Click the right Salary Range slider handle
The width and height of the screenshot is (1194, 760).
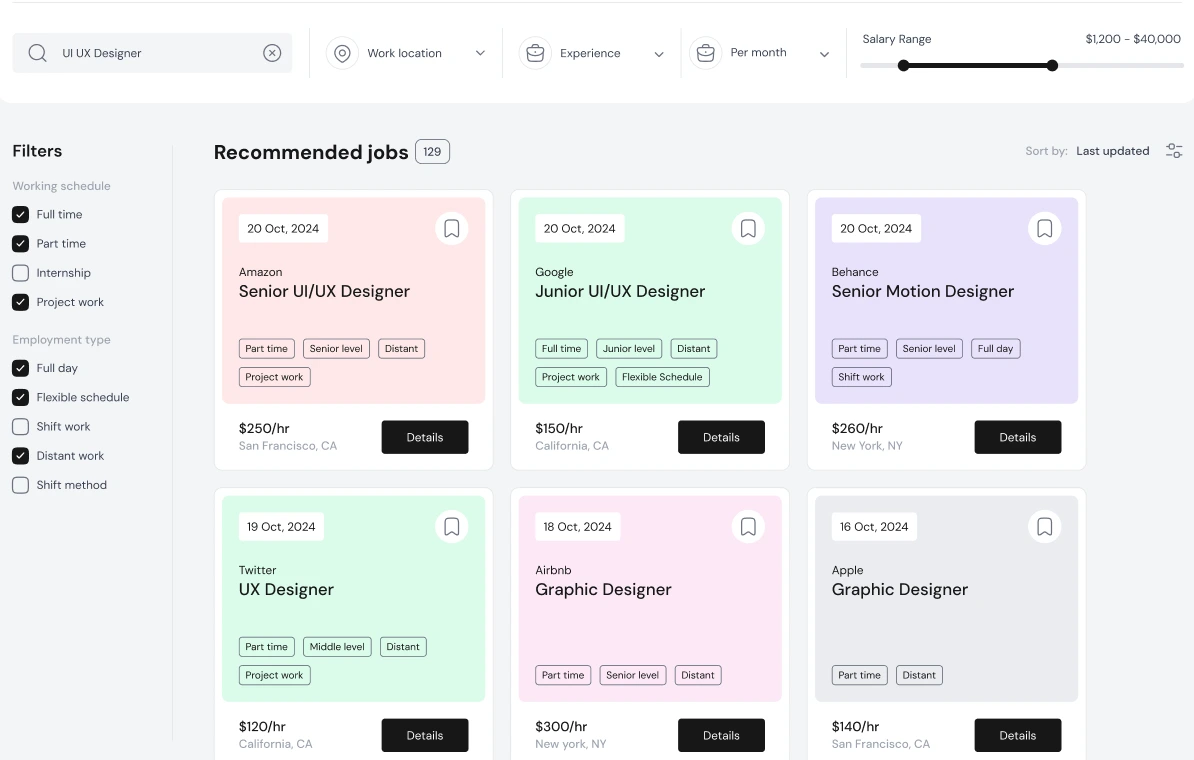point(1052,66)
